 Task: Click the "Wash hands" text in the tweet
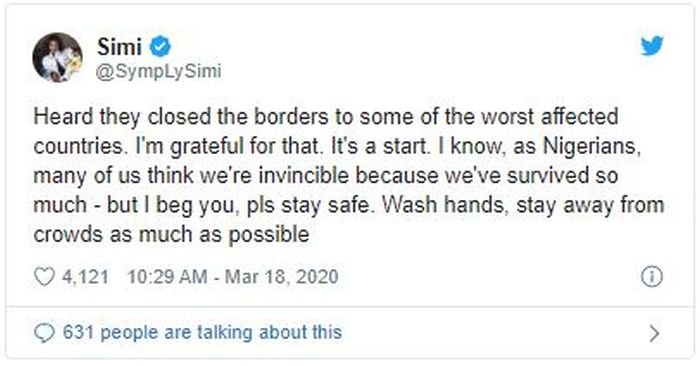(446, 205)
